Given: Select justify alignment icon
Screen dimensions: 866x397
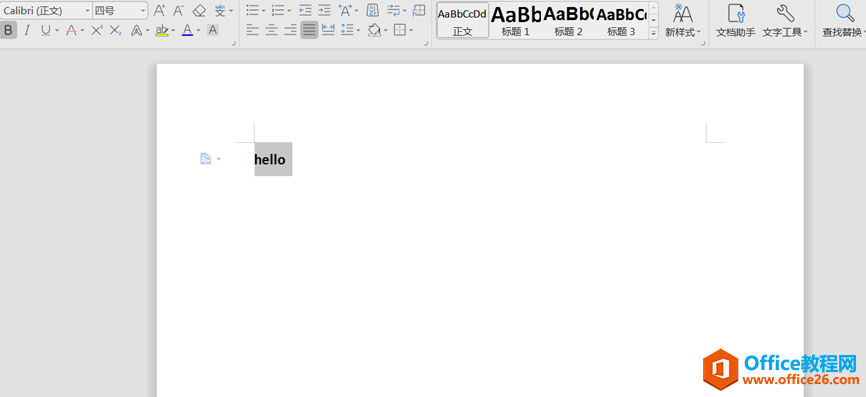Looking at the screenshot, I should coord(309,30).
